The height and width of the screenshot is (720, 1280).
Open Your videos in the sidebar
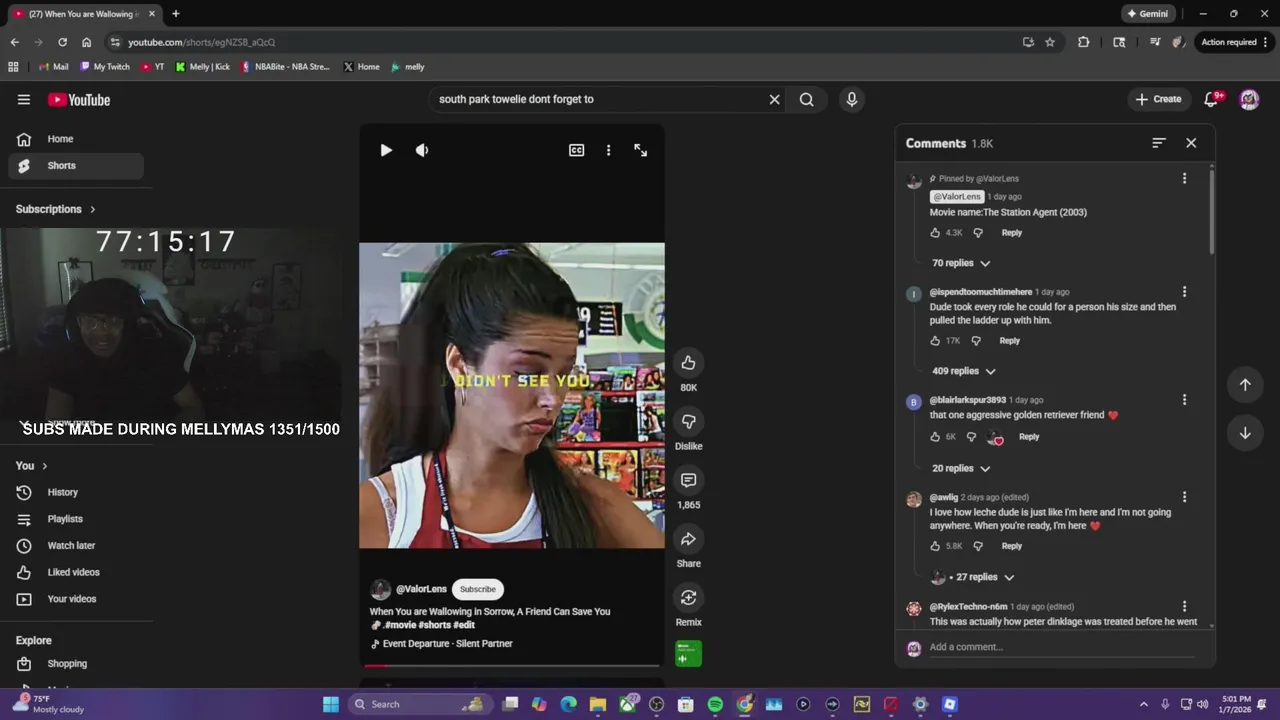[x=76, y=599]
